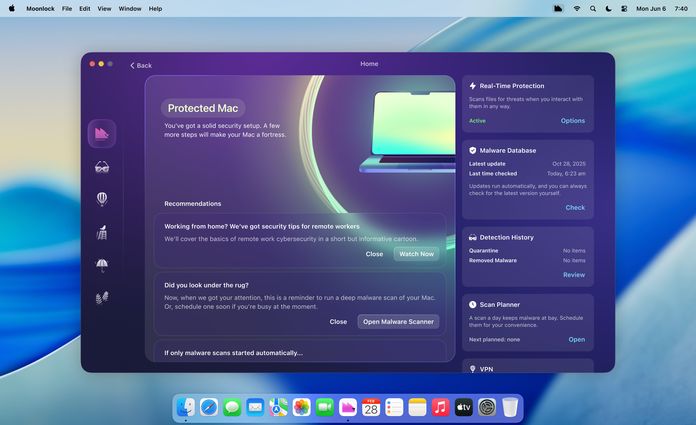
Task: Click Watch Now for remote work tips
Action: click(416, 254)
